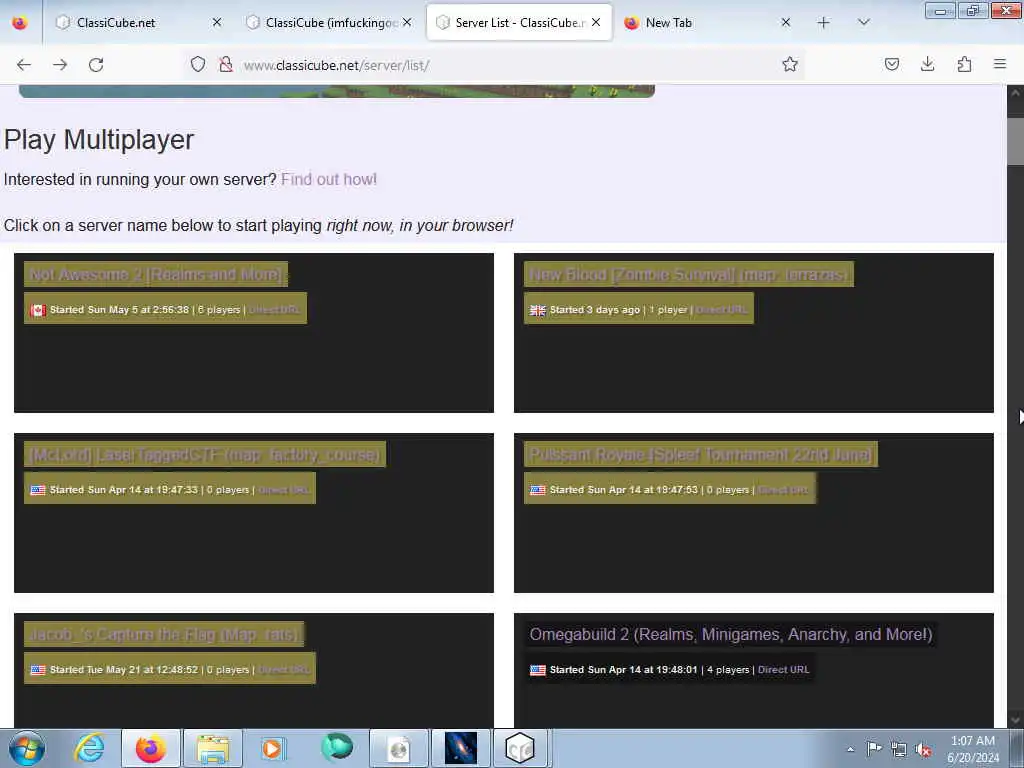This screenshot has width=1024, height=768.
Task: Bookmark this page with the star
Action: click(x=790, y=64)
